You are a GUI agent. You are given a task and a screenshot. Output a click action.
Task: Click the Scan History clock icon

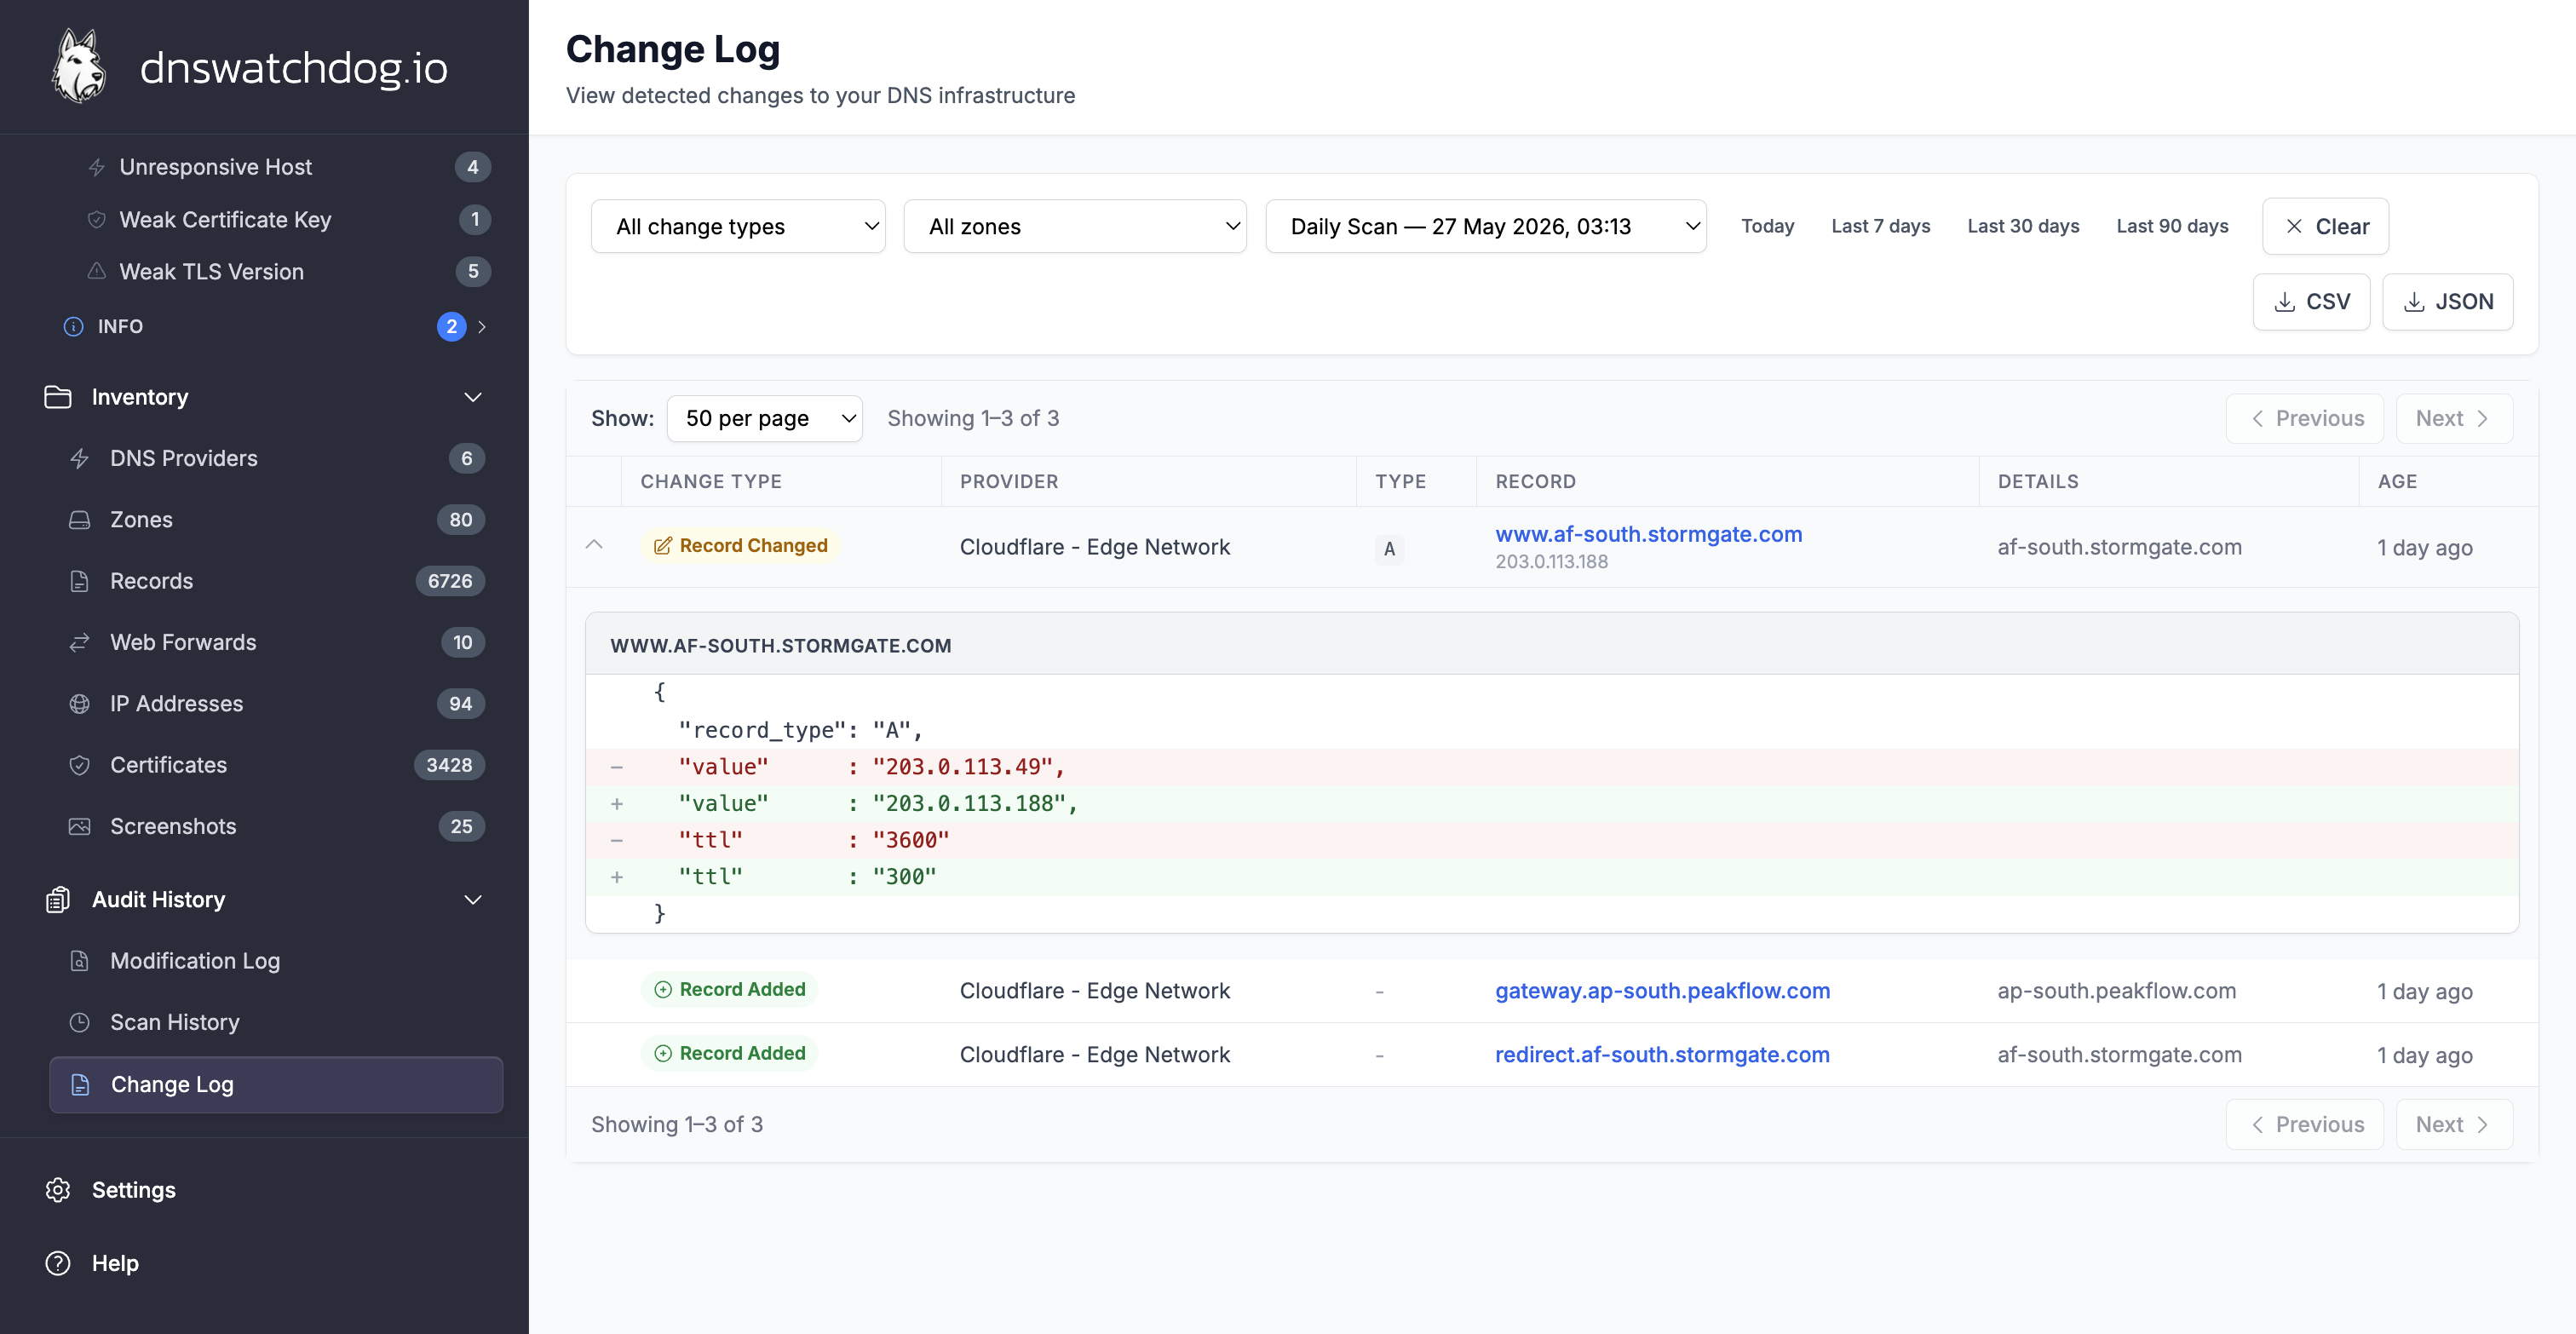pyautogui.click(x=79, y=1022)
